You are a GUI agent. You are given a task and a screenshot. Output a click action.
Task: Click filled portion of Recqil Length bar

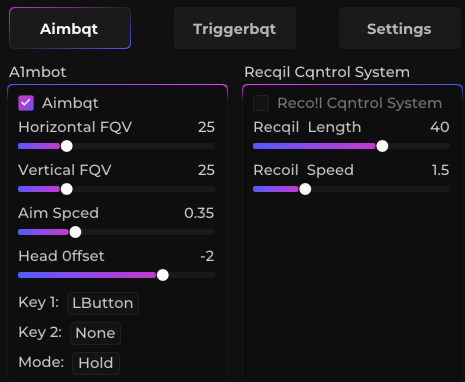(314, 146)
